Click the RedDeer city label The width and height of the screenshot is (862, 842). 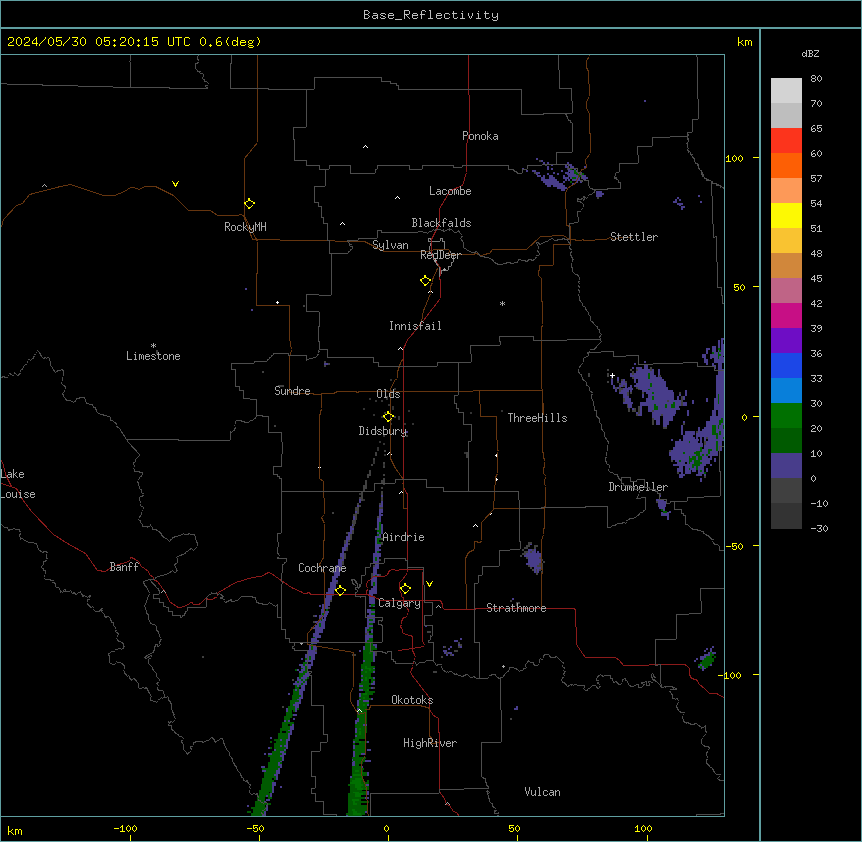pos(440,255)
